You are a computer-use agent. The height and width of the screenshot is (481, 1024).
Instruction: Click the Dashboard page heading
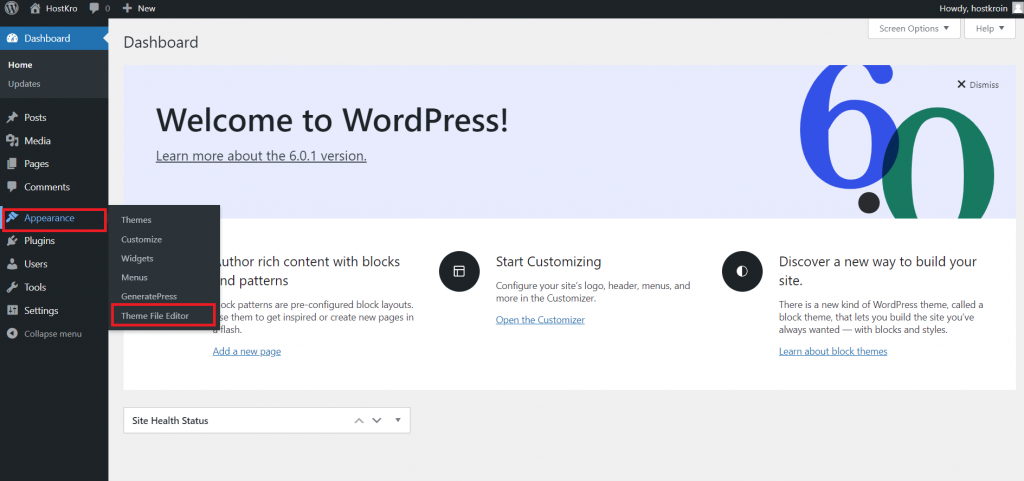(161, 43)
